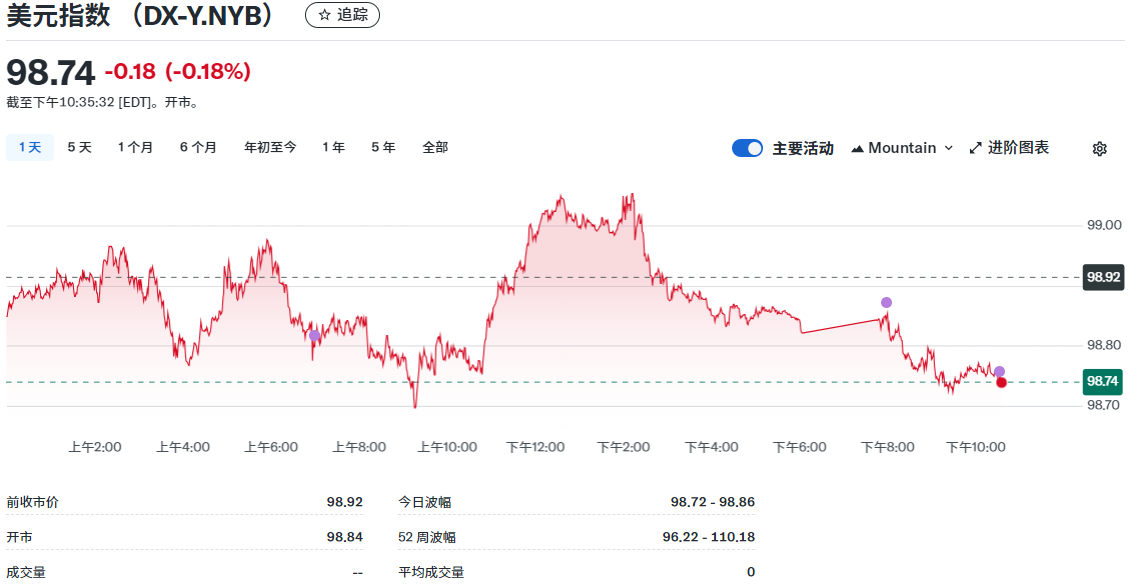The height and width of the screenshot is (584, 1135).
Task: Click the 98.92 previous close price label
Action: coord(1103,277)
